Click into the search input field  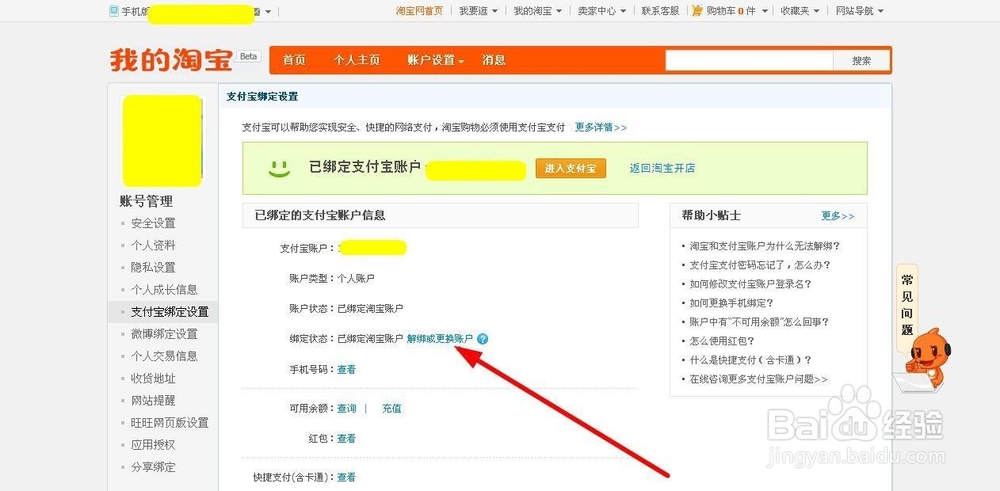click(x=749, y=61)
